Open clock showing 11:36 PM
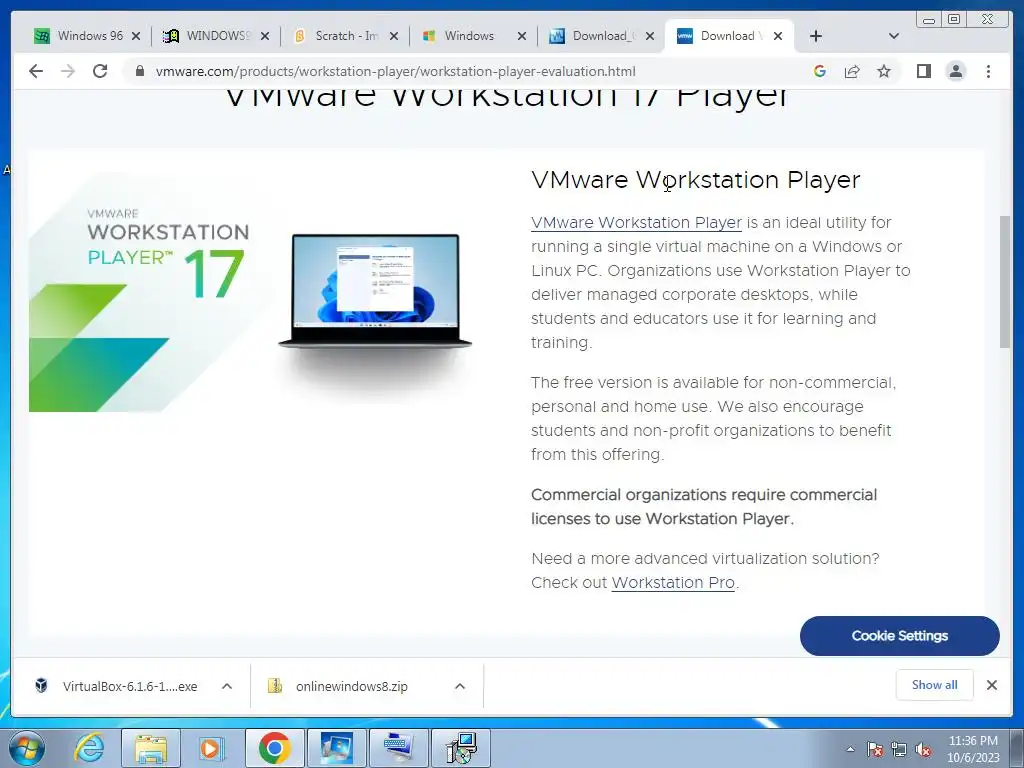The width and height of the screenshot is (1024, 768). click(x=973, y=749)
